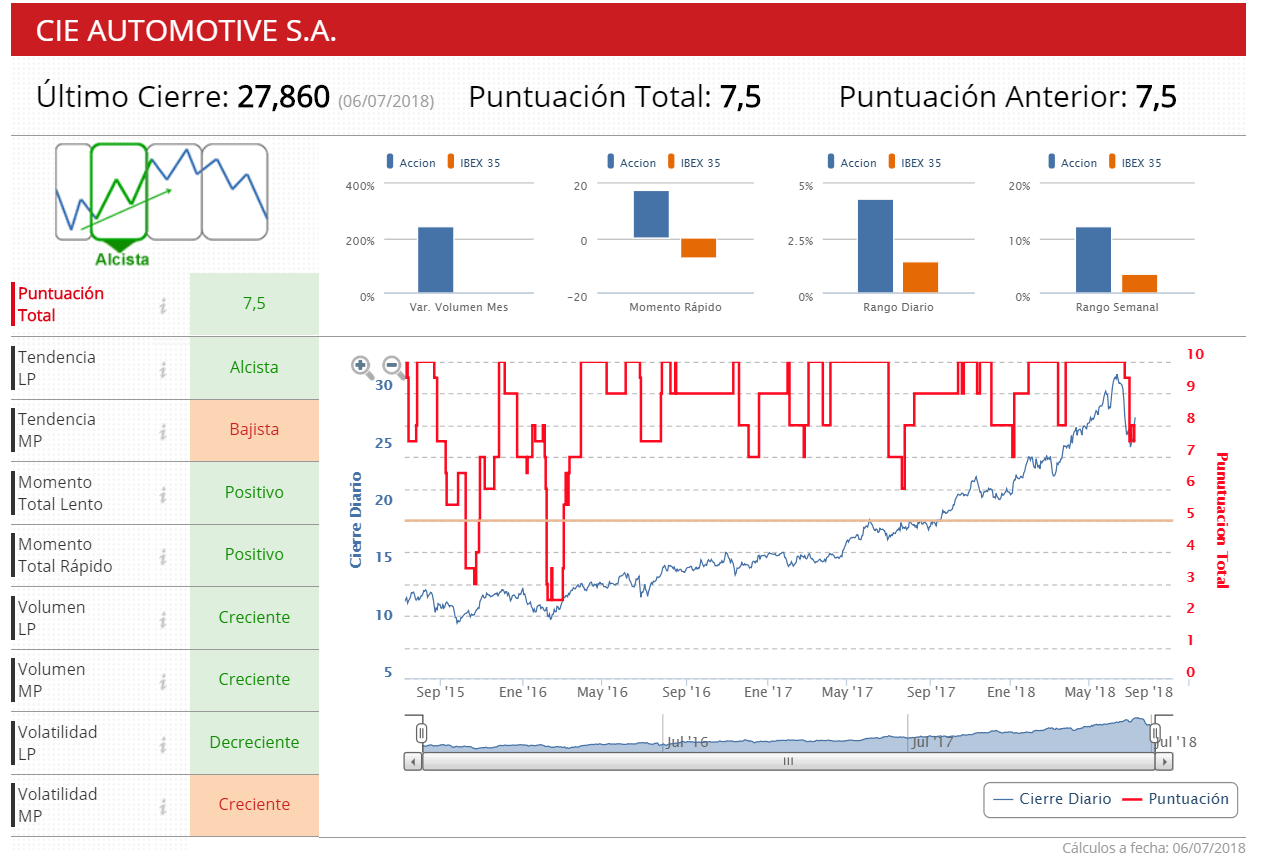Click the Rango Semanal chart label
1262x860 pixels.
coord(1117,307)
